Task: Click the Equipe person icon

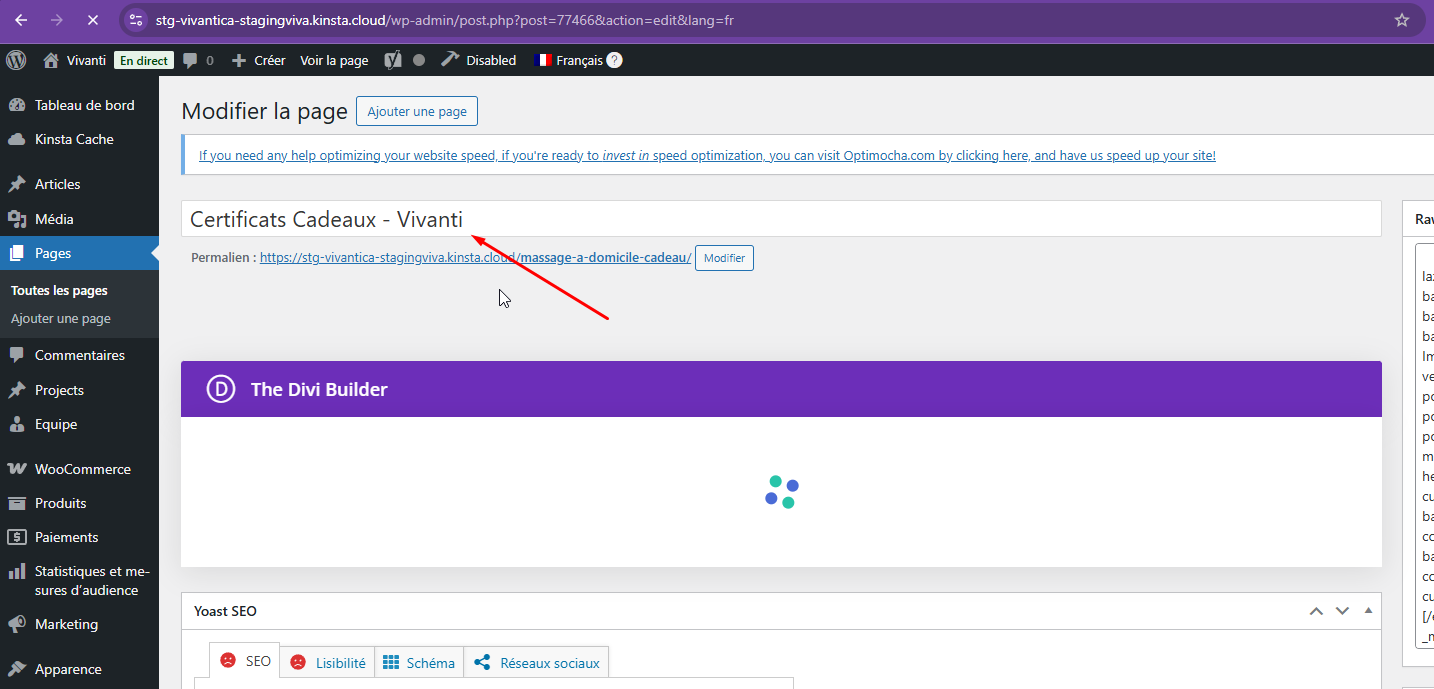Action: pyautogui.click(x=16, y=424)
